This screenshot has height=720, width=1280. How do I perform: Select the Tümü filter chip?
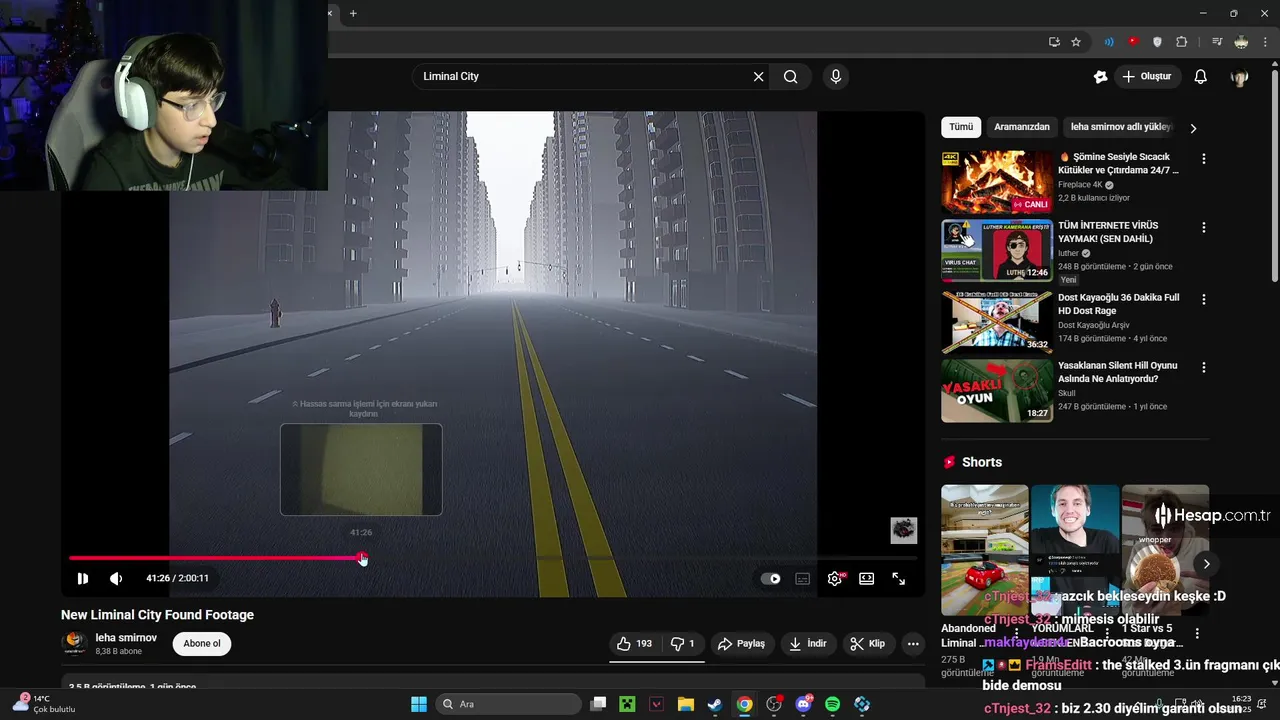pos(961,127)
